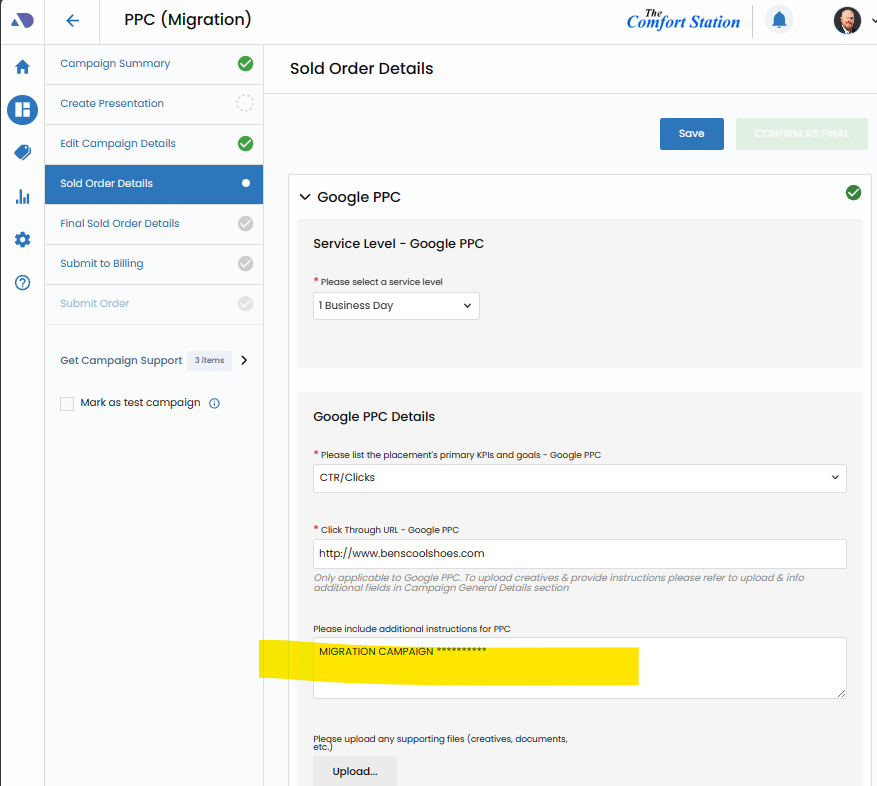The height and width of the screenshot is (786, 877).
Task: Select Edit Campaign Details step
Action: [x=118, y=144]
